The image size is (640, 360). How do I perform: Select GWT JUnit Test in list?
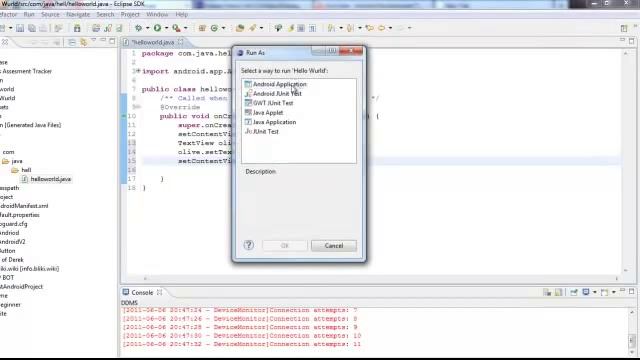273,103
